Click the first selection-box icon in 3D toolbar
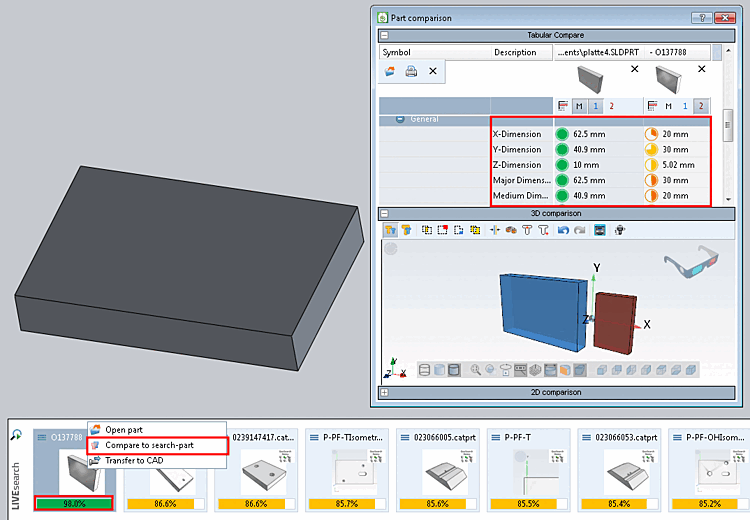 coord(427,230)
